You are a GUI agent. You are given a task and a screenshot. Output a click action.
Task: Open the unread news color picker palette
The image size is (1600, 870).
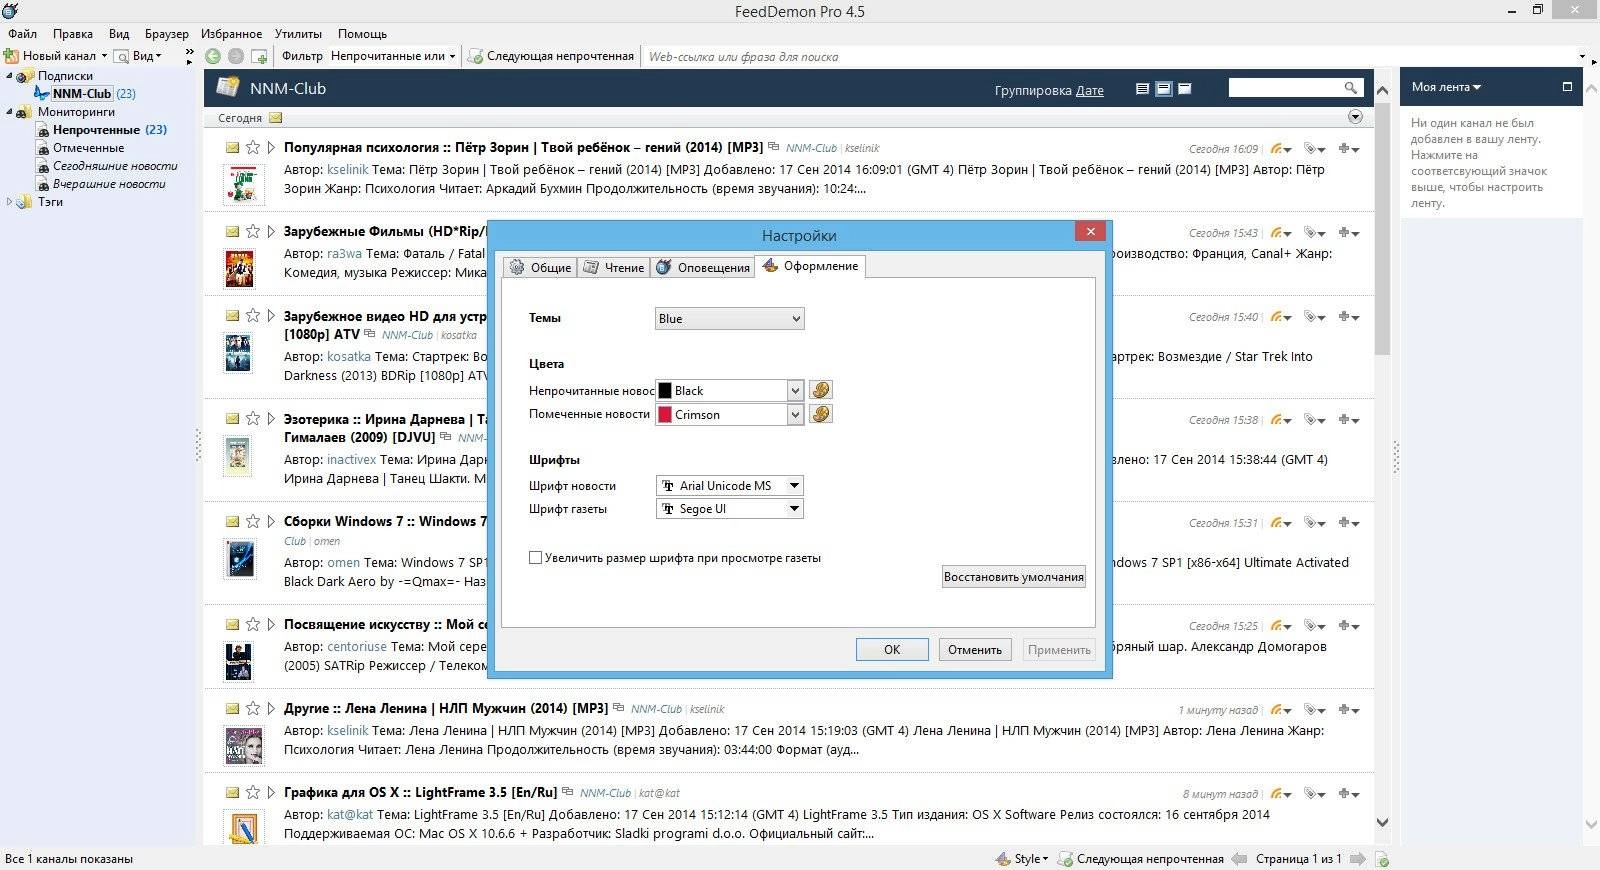point(820,390)
